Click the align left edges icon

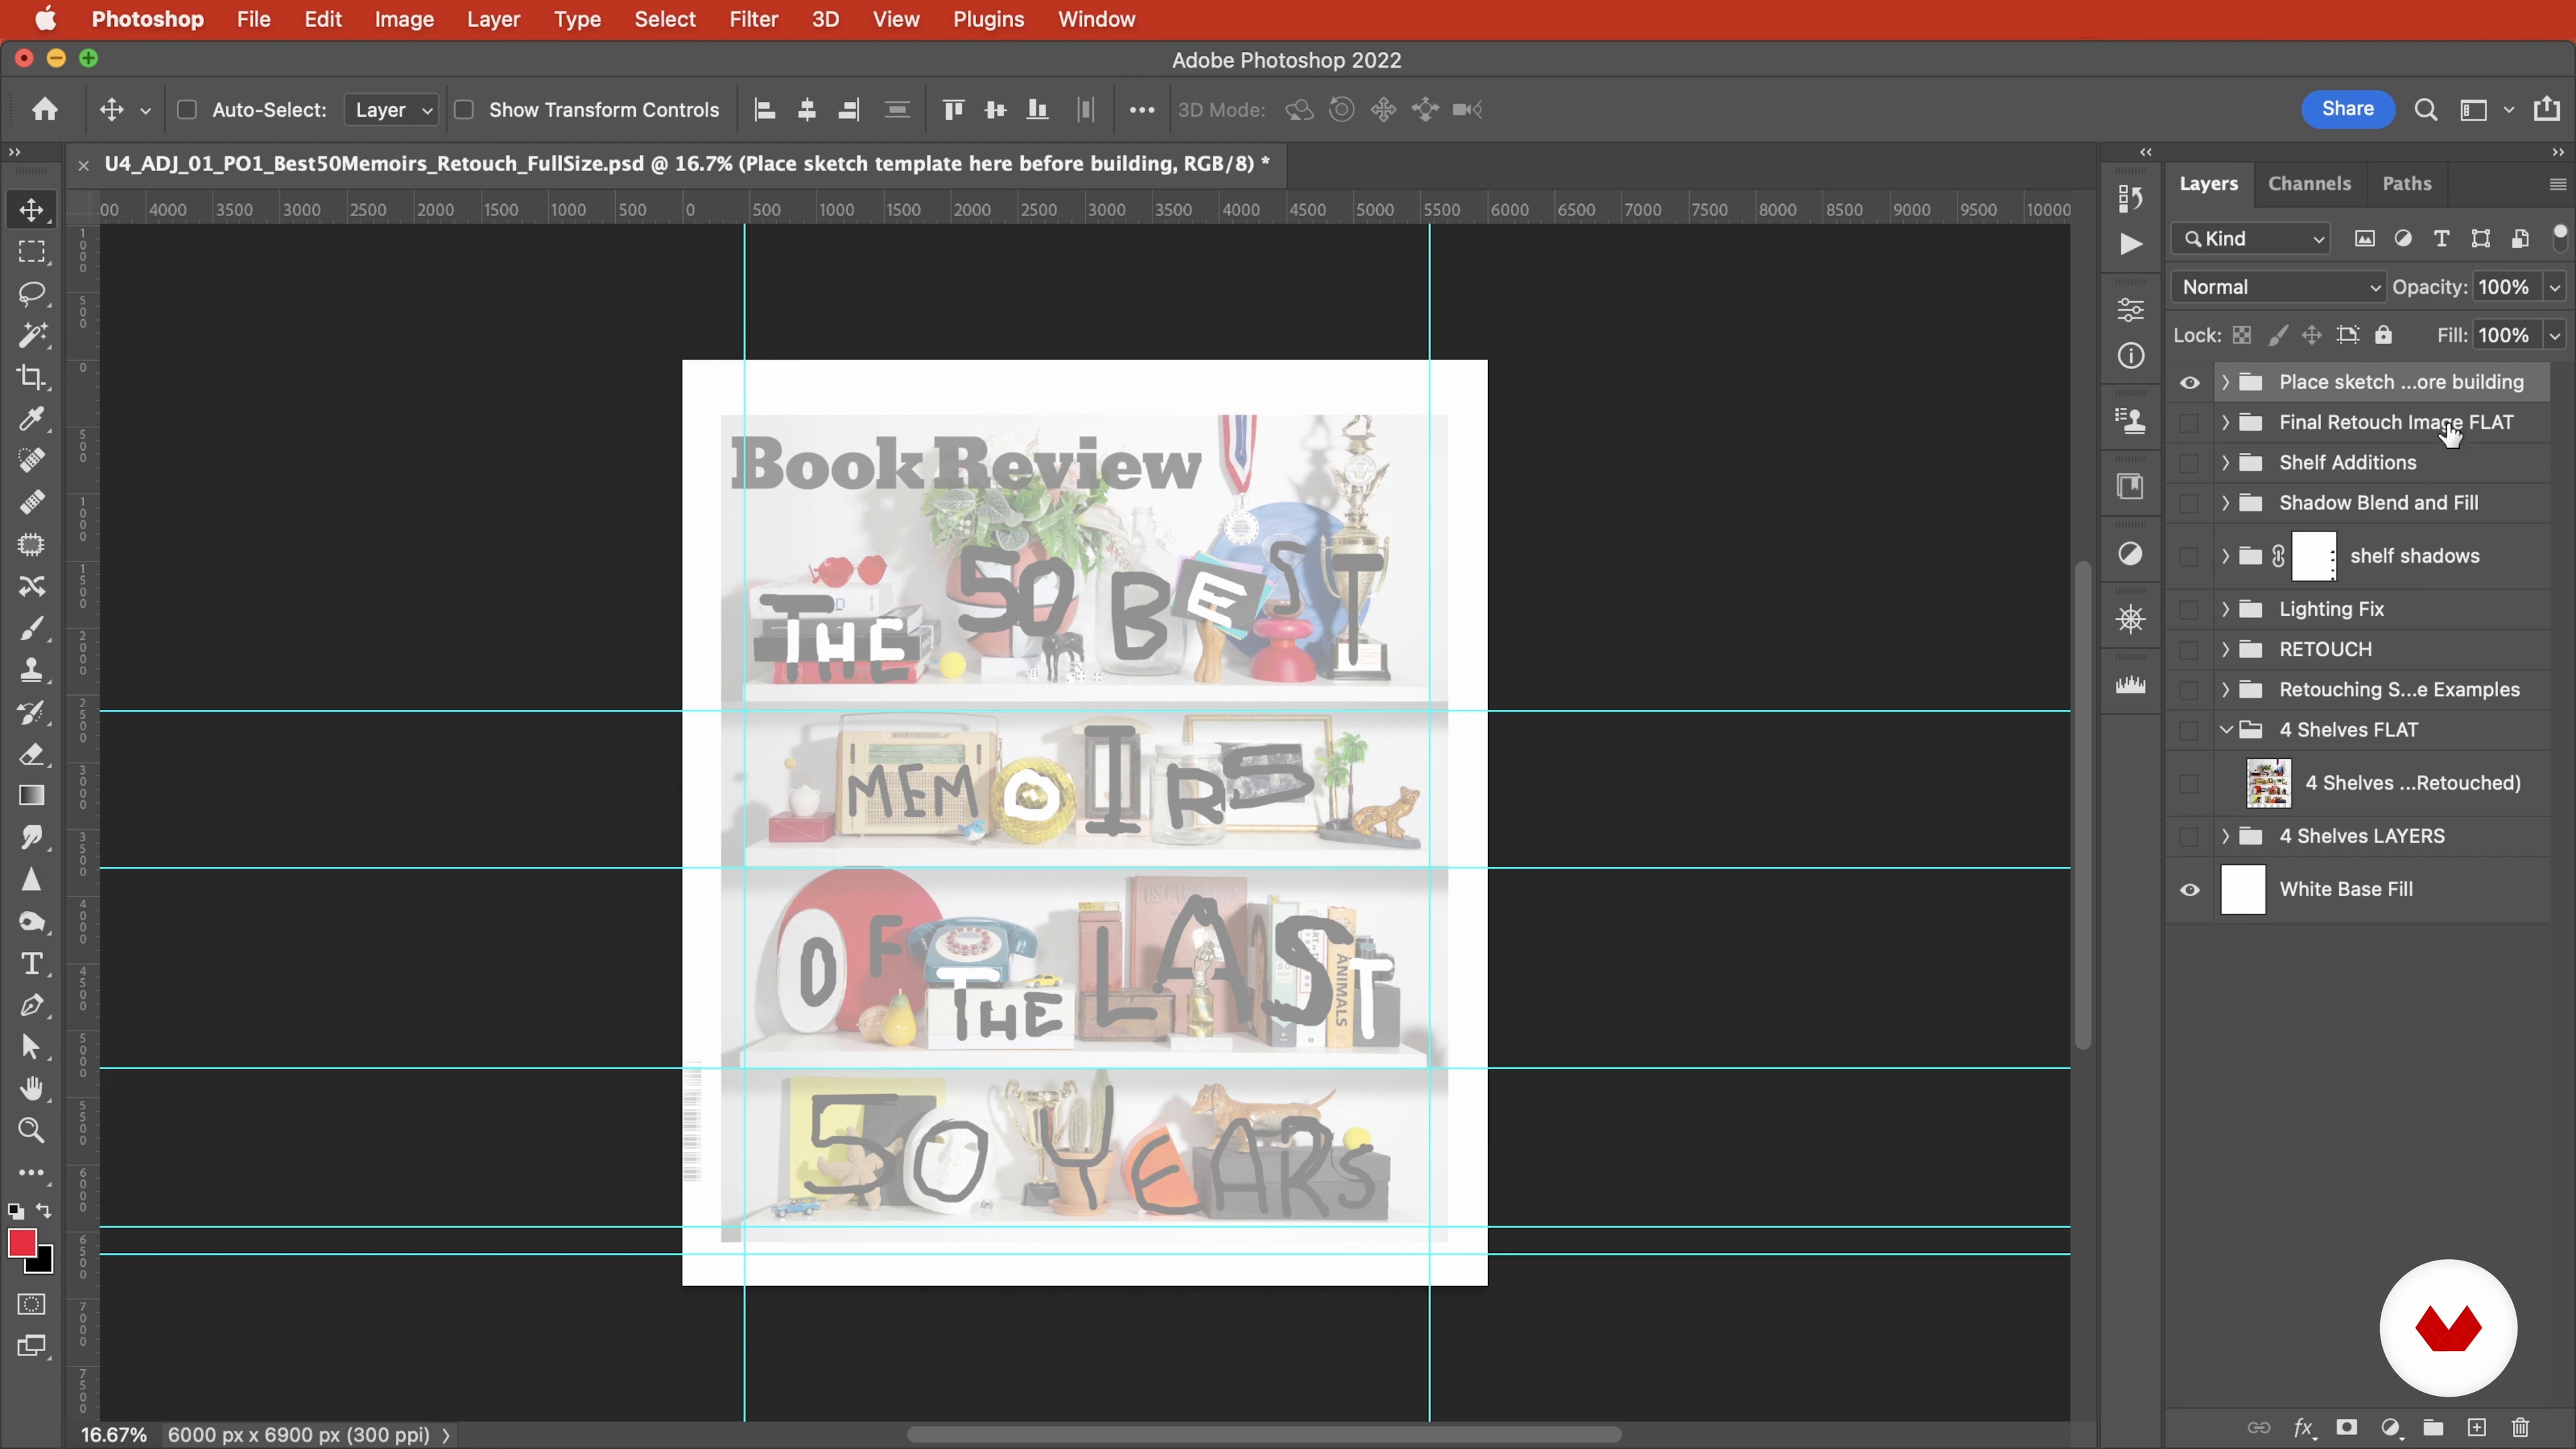pos(765,110)
